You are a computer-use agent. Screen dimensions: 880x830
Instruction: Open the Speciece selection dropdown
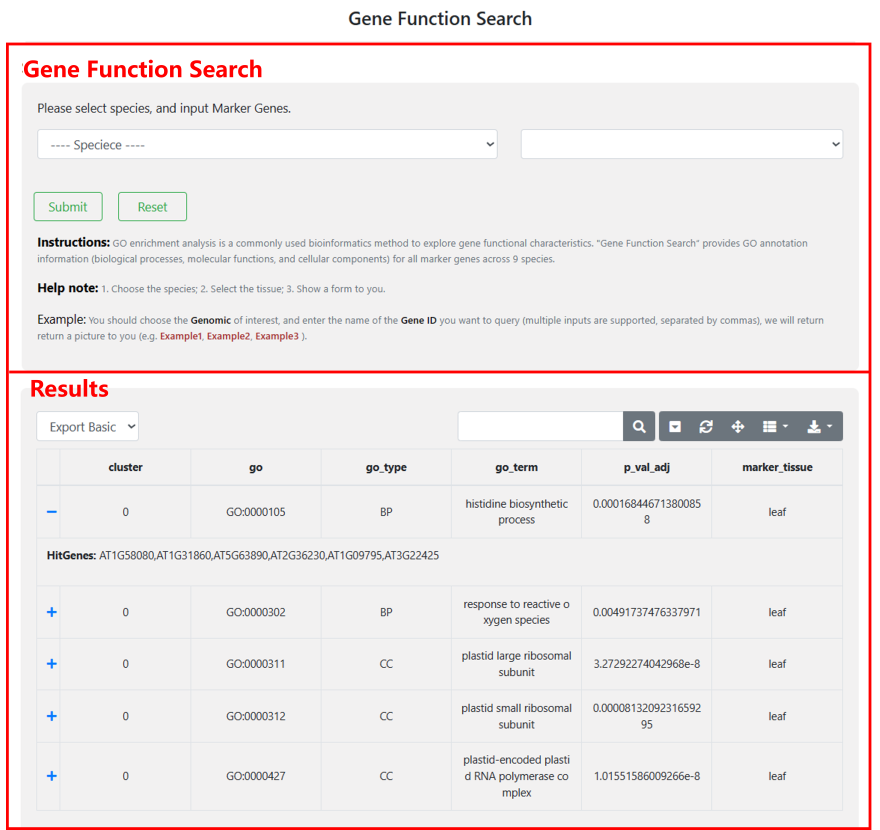click(267, 145)
